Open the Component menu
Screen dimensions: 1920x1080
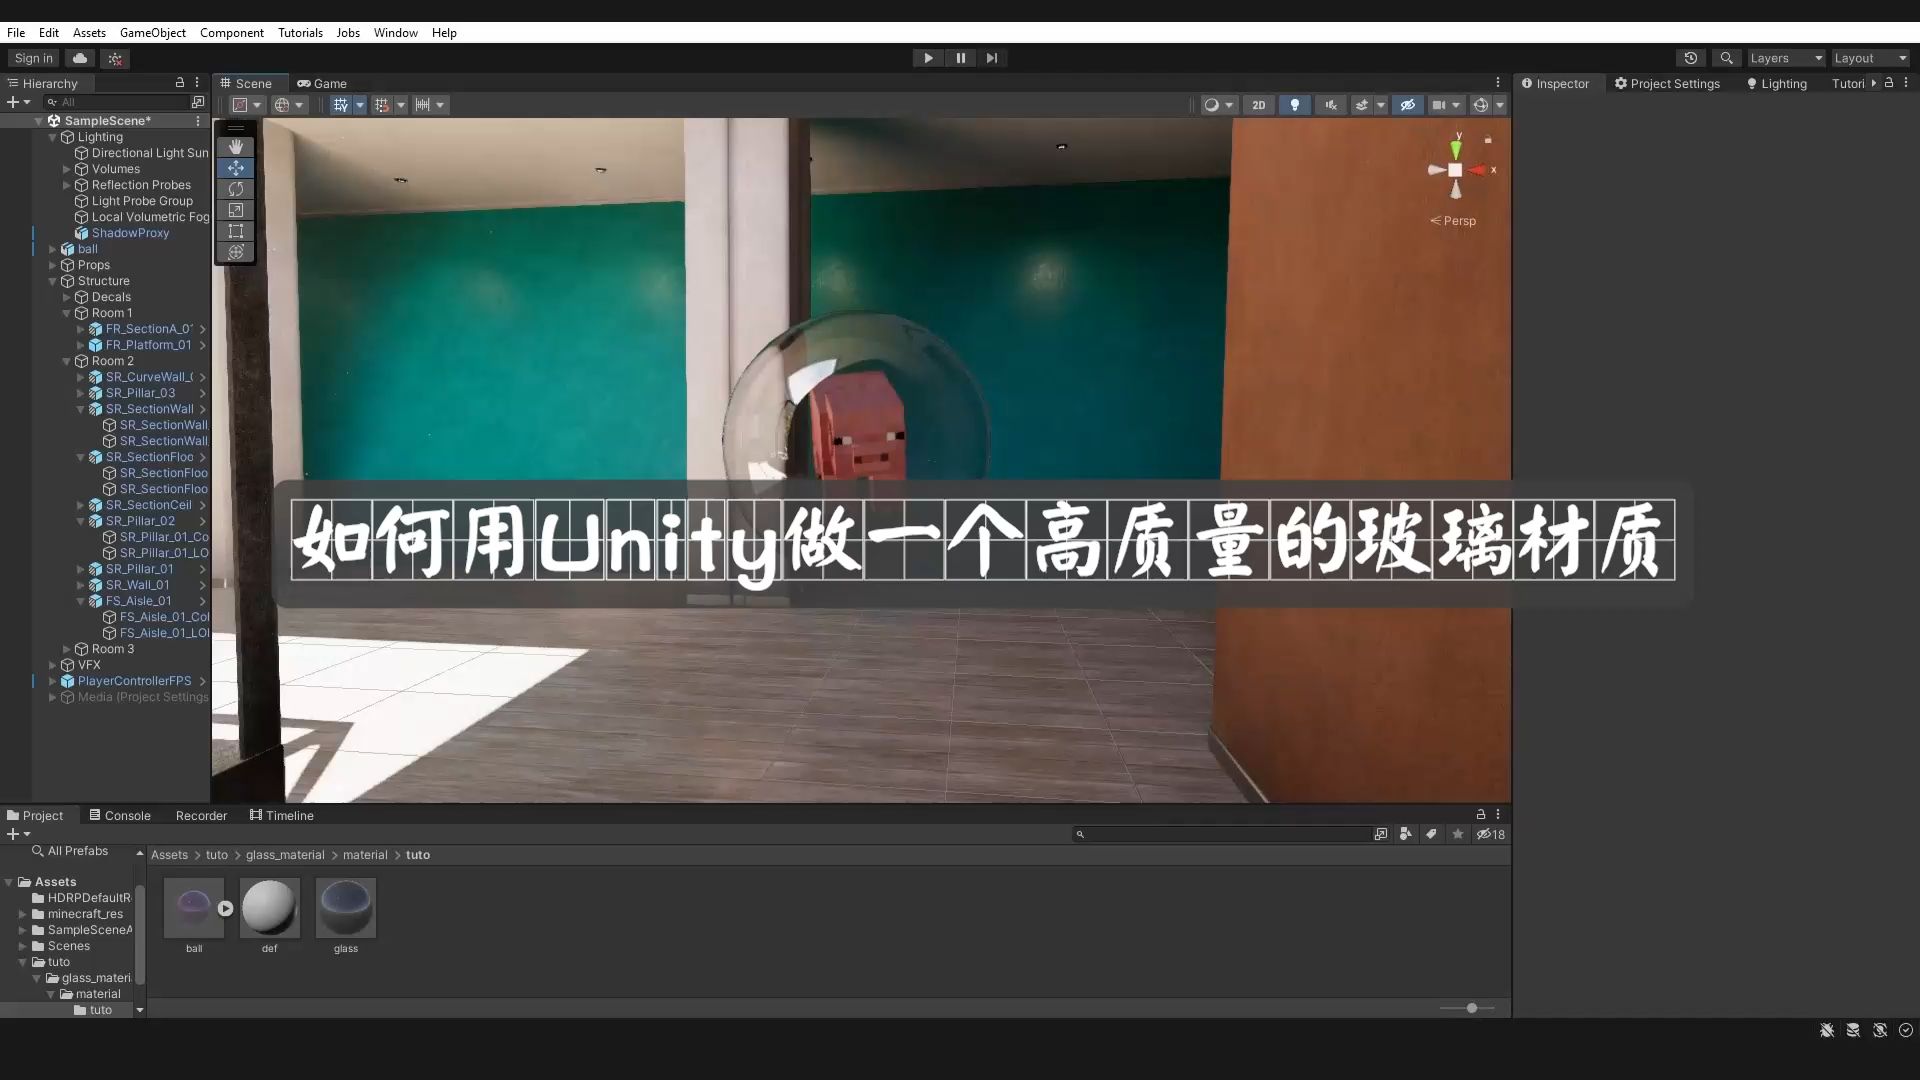[x=232, y=33]
